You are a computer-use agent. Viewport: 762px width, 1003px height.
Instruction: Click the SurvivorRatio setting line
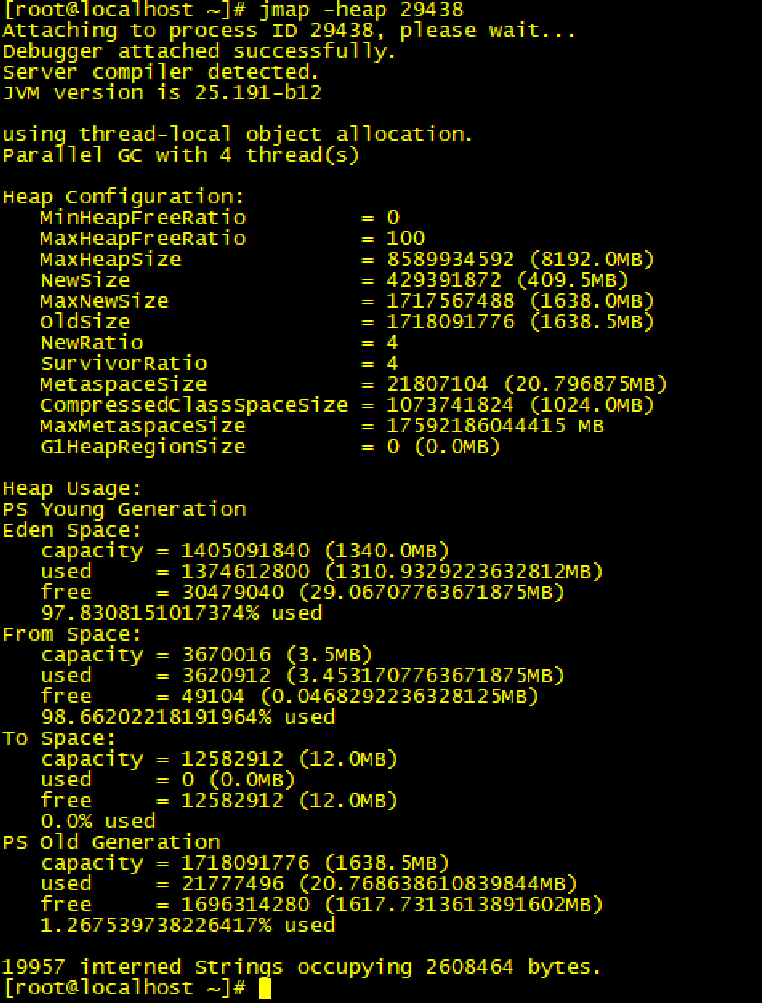click(219, 363)
